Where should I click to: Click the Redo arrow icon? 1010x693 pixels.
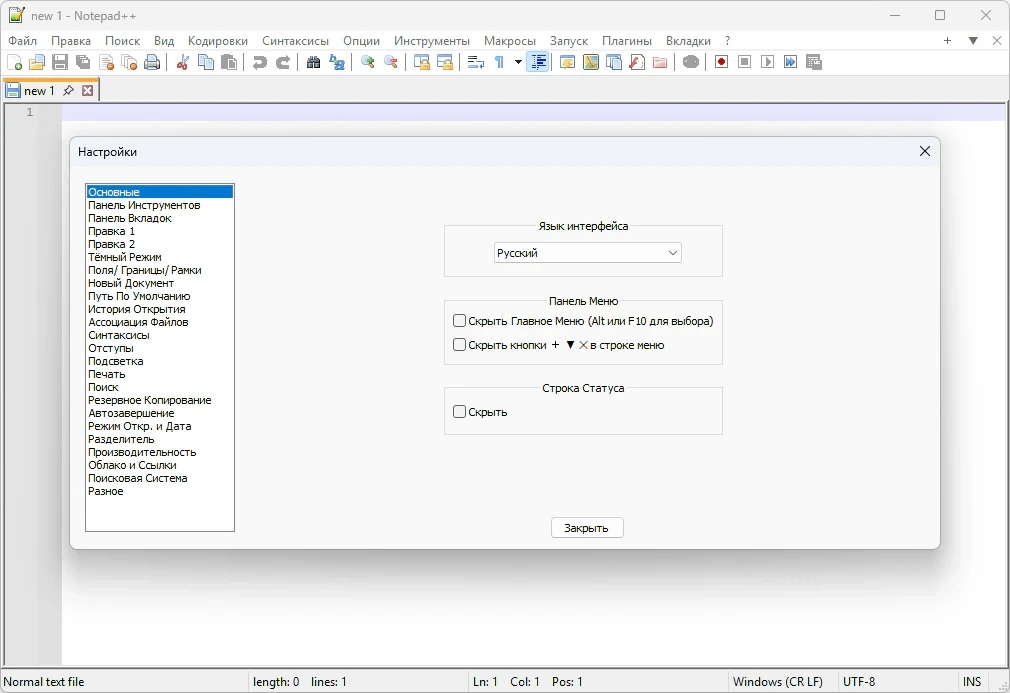tap(283, 62)
